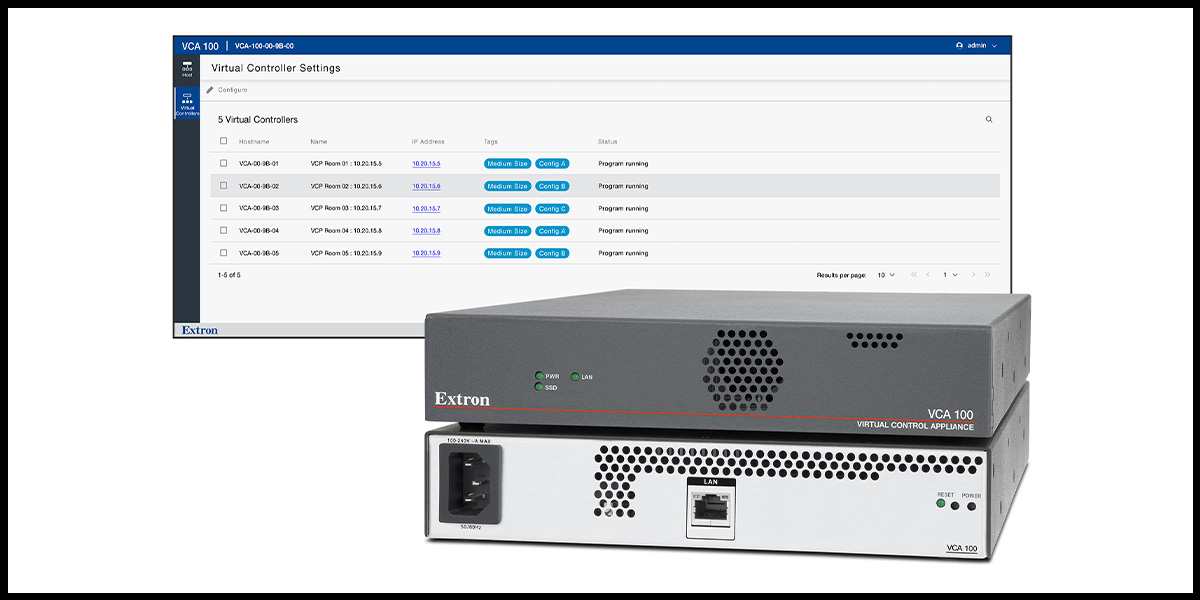
Task: Click hostname VCA-00-9B-01
Action: pyautogui.click(x=259, y=163)
